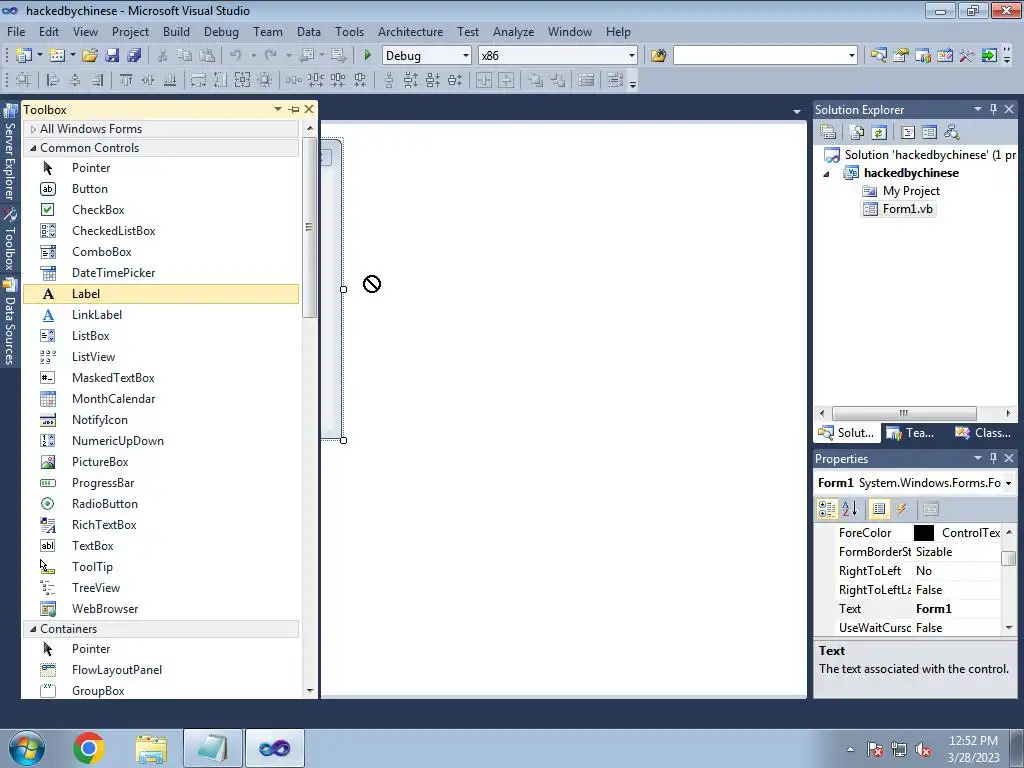Image resolution: width=1024 pixels, height=768 pixels.
Task: Save the current file with the floppy icon
Action: [112, 56]
